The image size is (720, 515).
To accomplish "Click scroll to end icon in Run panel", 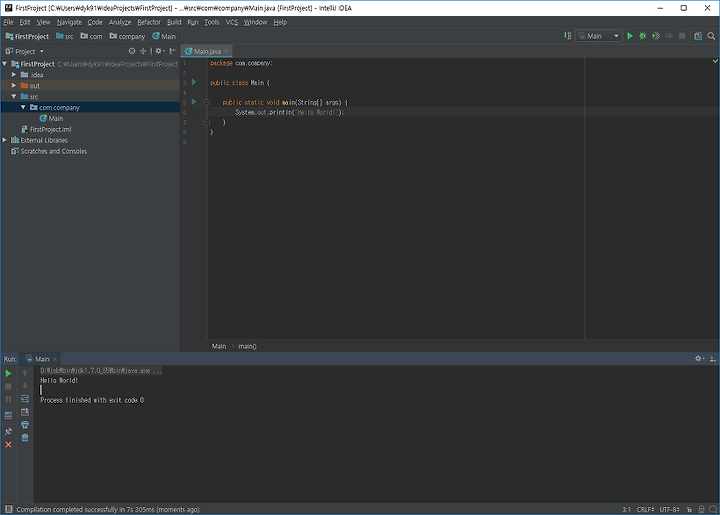I will [25, 412].
